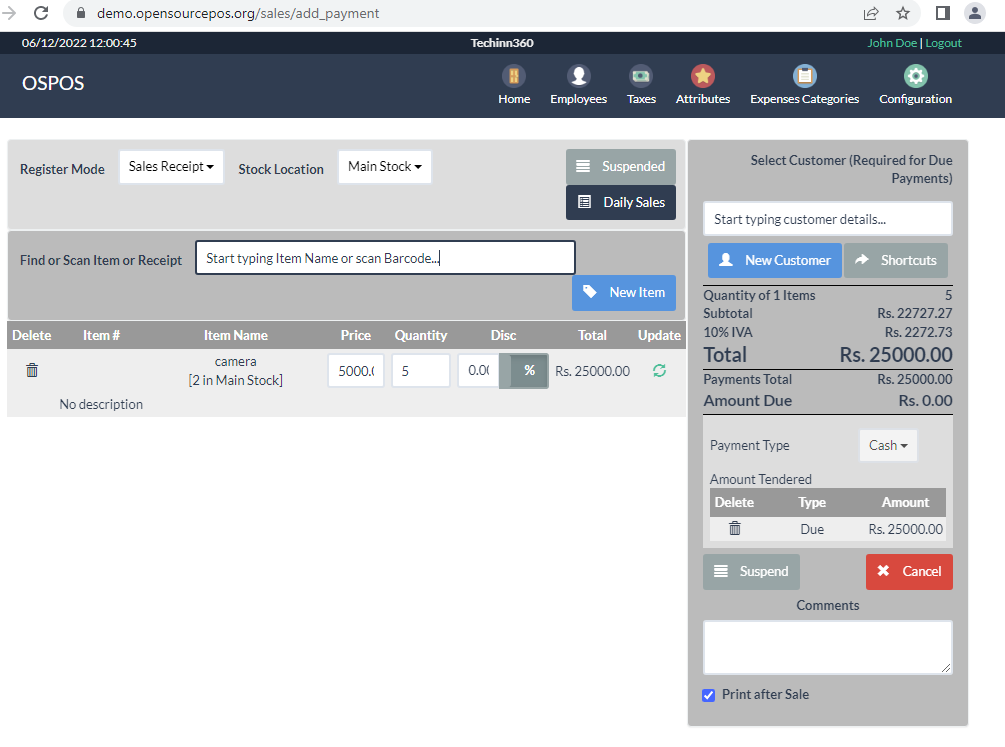Show Suspended sales list
This screenshot has width=1005, height=747.
pos(620,166)
